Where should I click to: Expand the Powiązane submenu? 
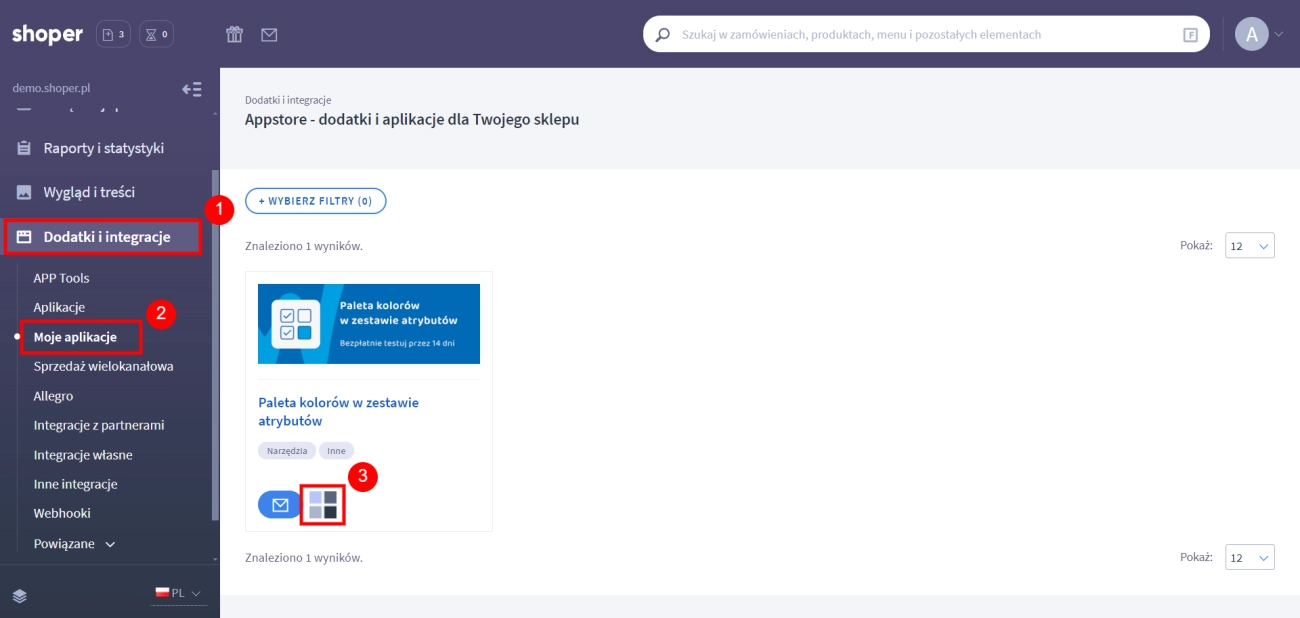75,544
